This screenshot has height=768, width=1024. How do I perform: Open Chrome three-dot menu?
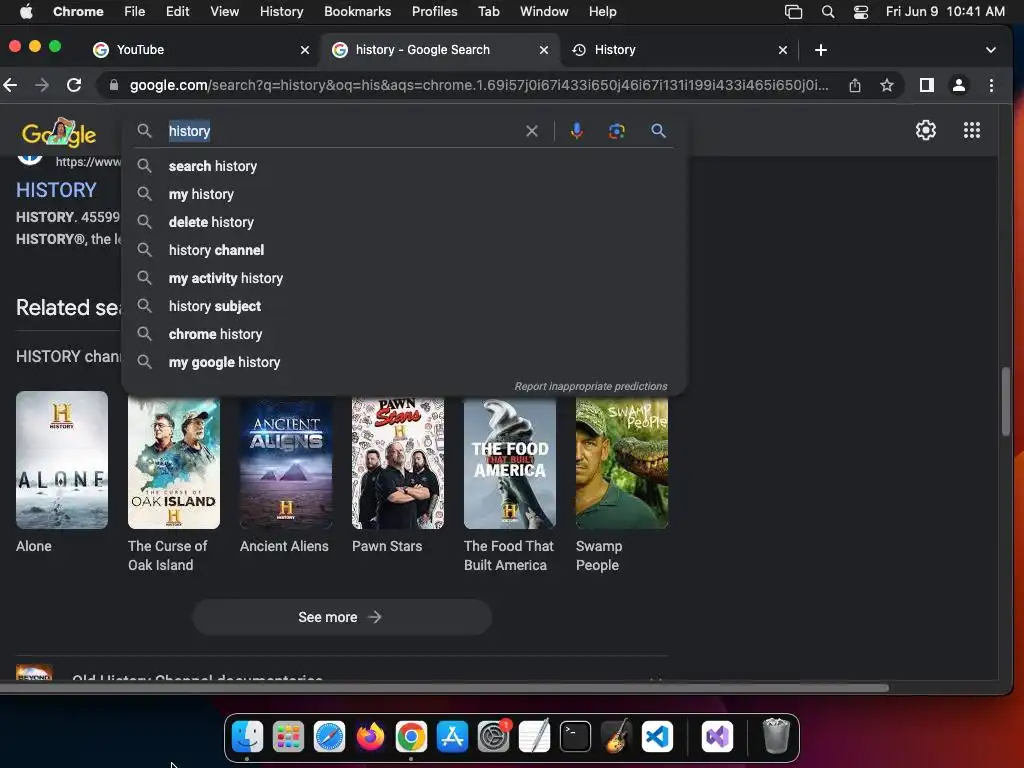[x=991, y=85]
